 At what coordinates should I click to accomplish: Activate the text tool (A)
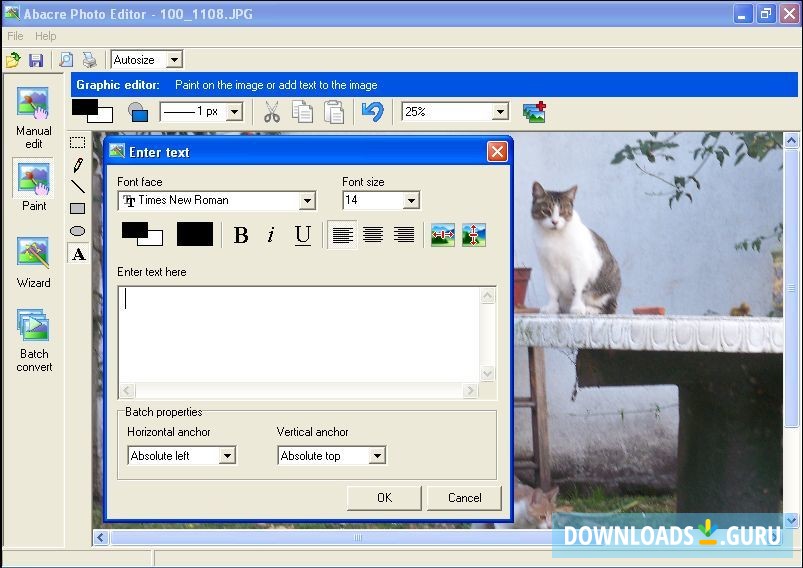[x=78, y=254]
